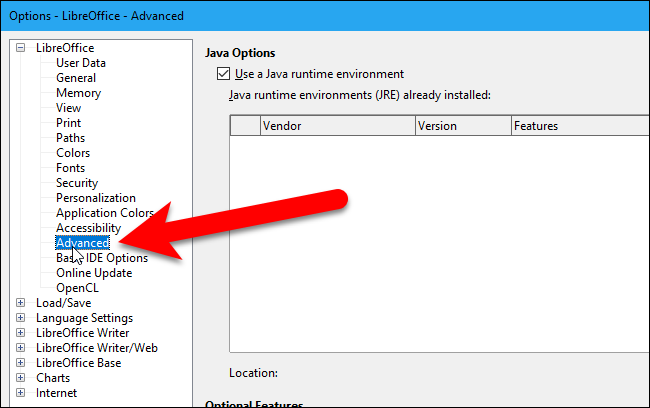Select Print in the options tree
The height and width of the screenshot is (408, 650).
coord(68,123)
